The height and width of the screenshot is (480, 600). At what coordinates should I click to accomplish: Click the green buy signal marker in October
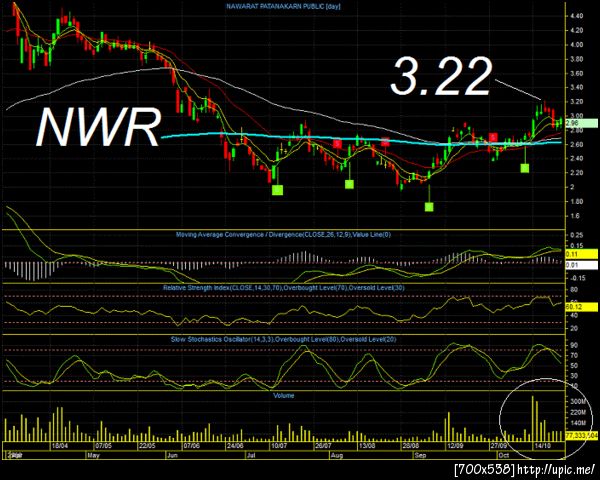click(525, 168)
